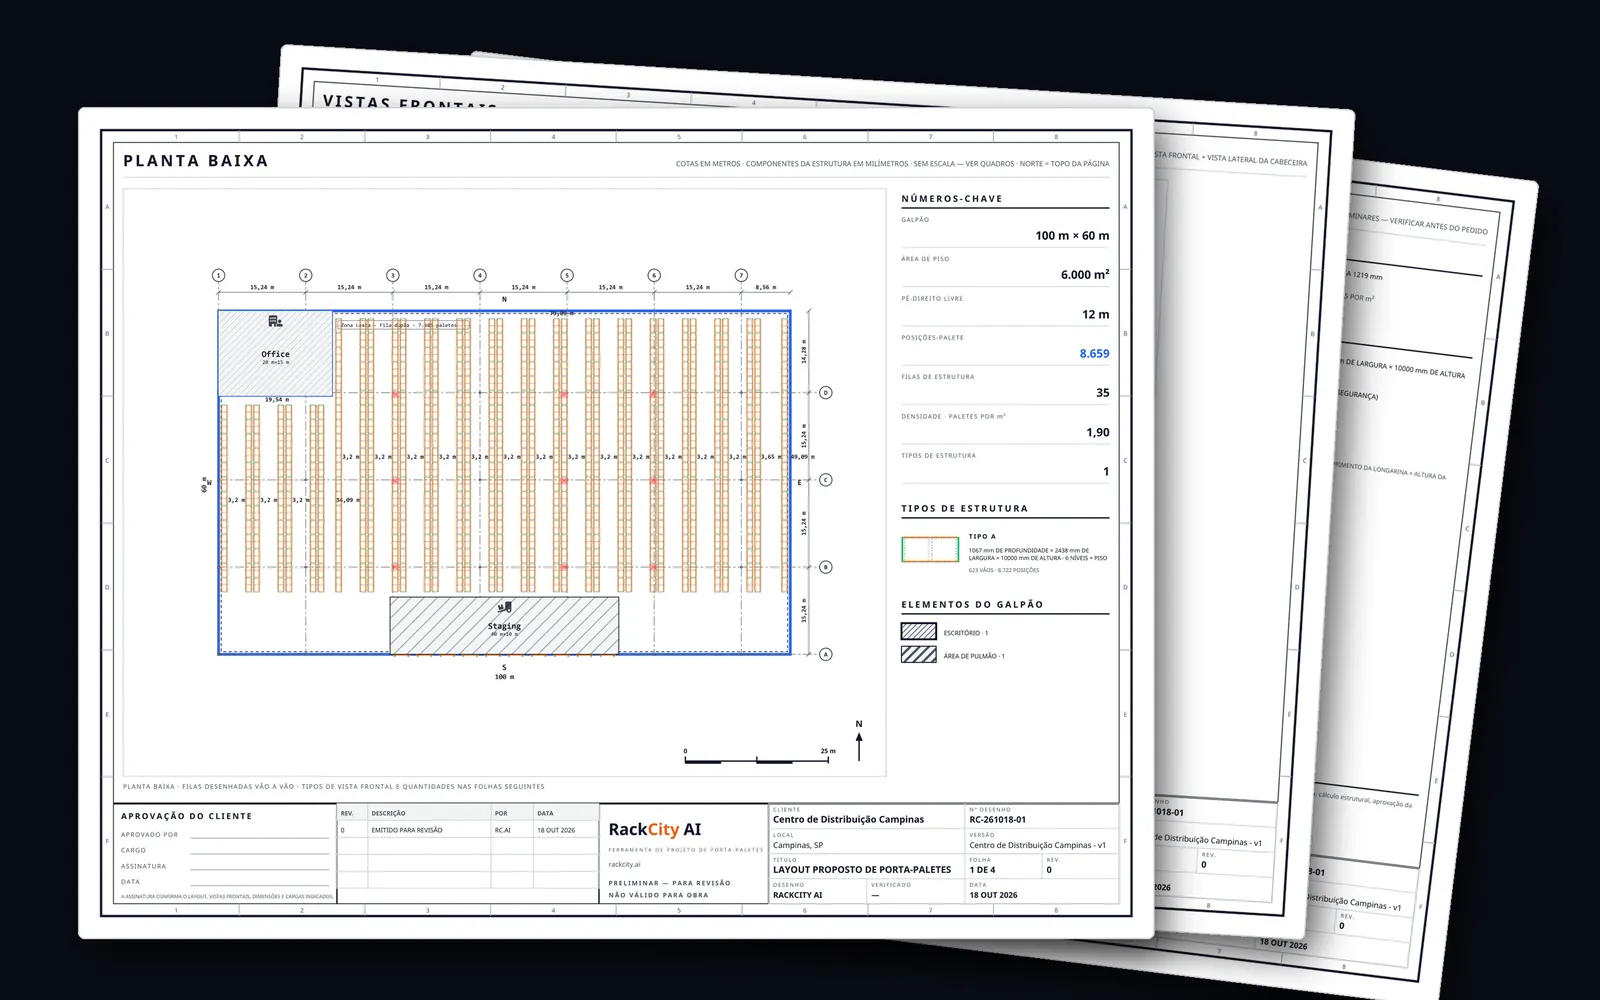Click the Área de Pulmão · 1 label
The height and width of the screenshot is (1000, 1600).
tap(974, 656)
